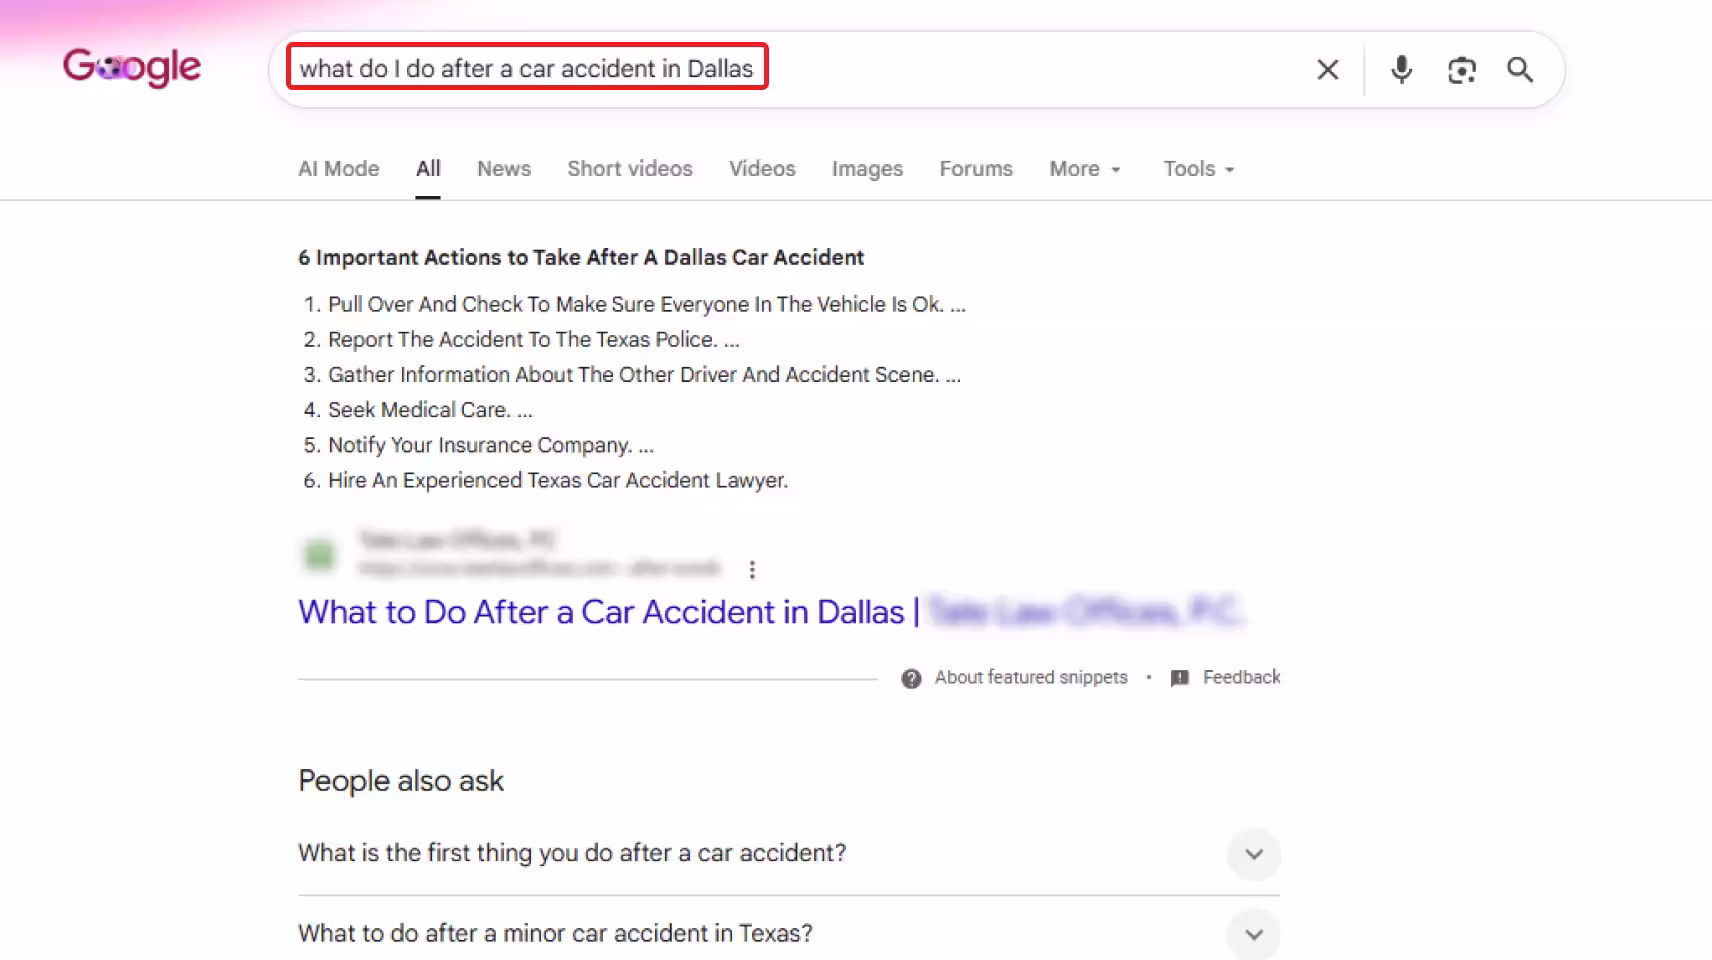Click the blurred site favicon of result

319,554
